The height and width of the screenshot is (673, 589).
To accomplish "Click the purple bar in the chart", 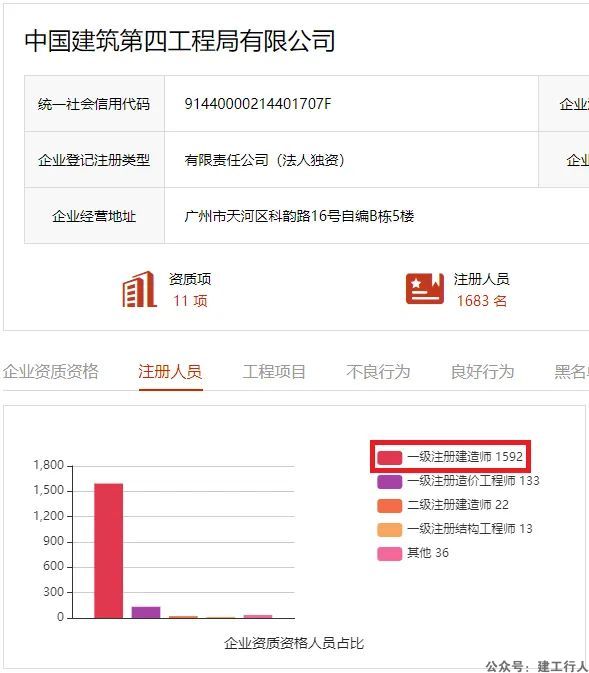I will click(x=146, y=612).
